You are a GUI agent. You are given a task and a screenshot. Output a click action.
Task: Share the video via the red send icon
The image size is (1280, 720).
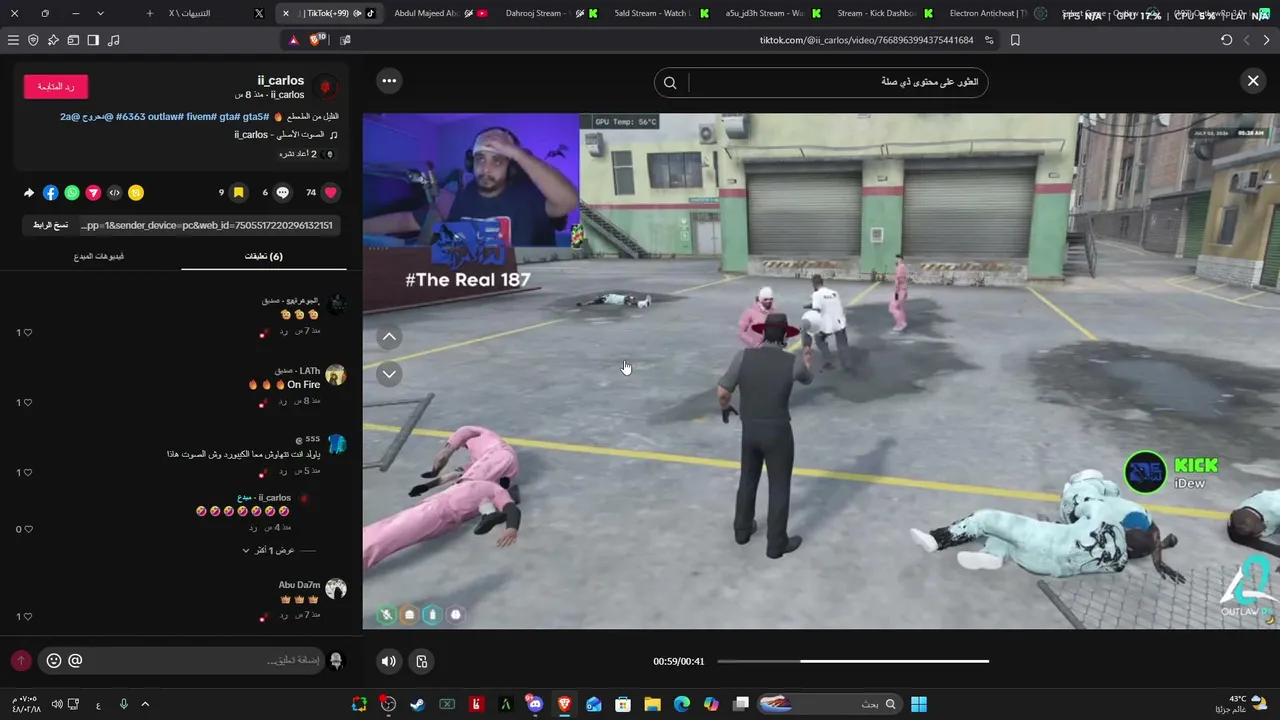pos(93,193)
